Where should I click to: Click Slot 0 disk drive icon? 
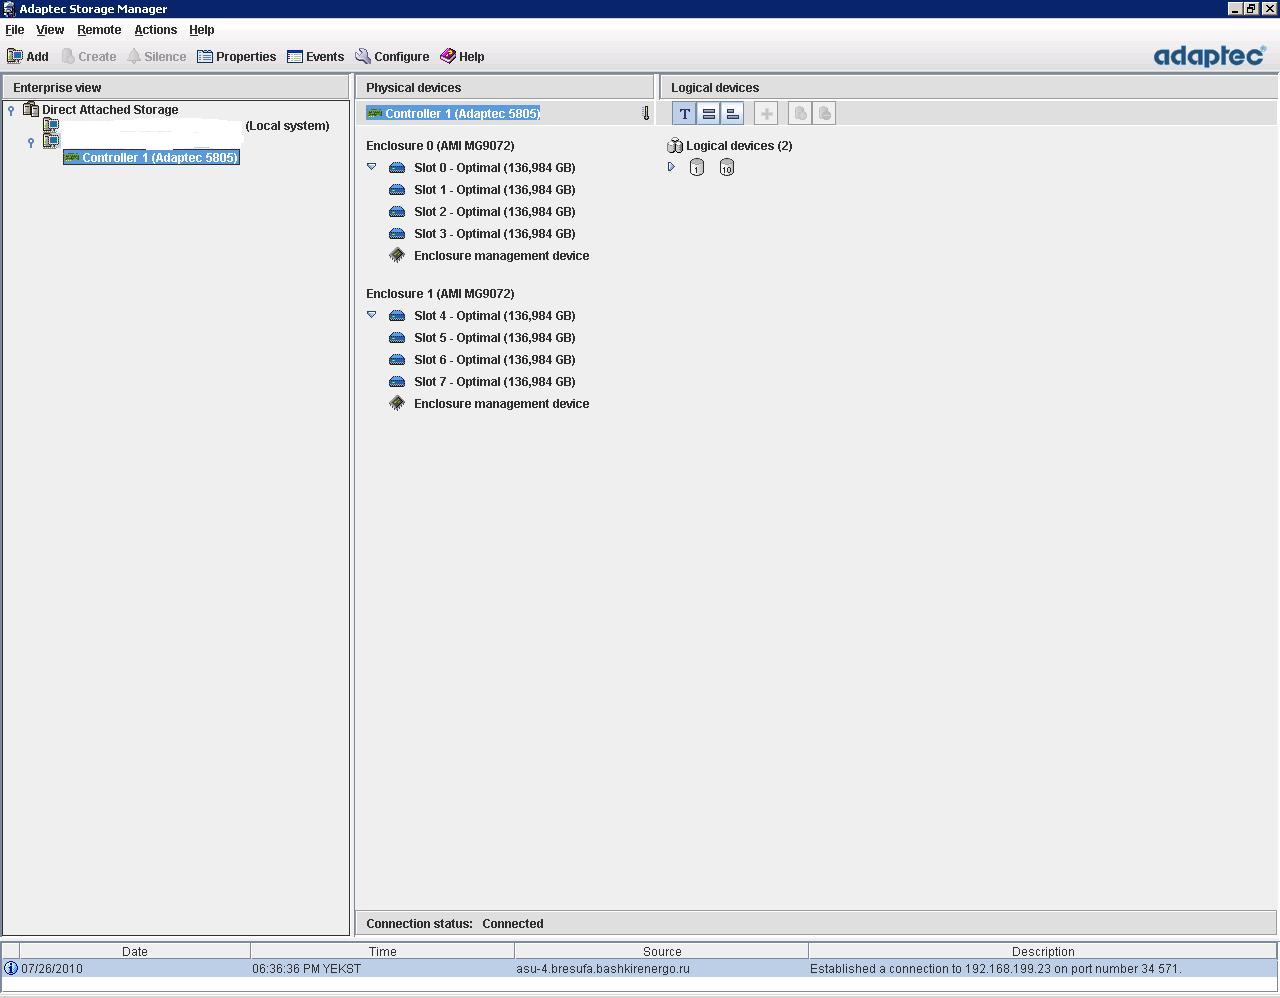point(397,168)
